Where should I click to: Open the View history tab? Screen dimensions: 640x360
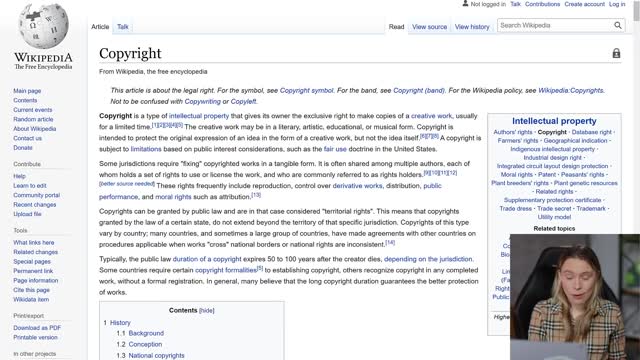pos(472,27)
